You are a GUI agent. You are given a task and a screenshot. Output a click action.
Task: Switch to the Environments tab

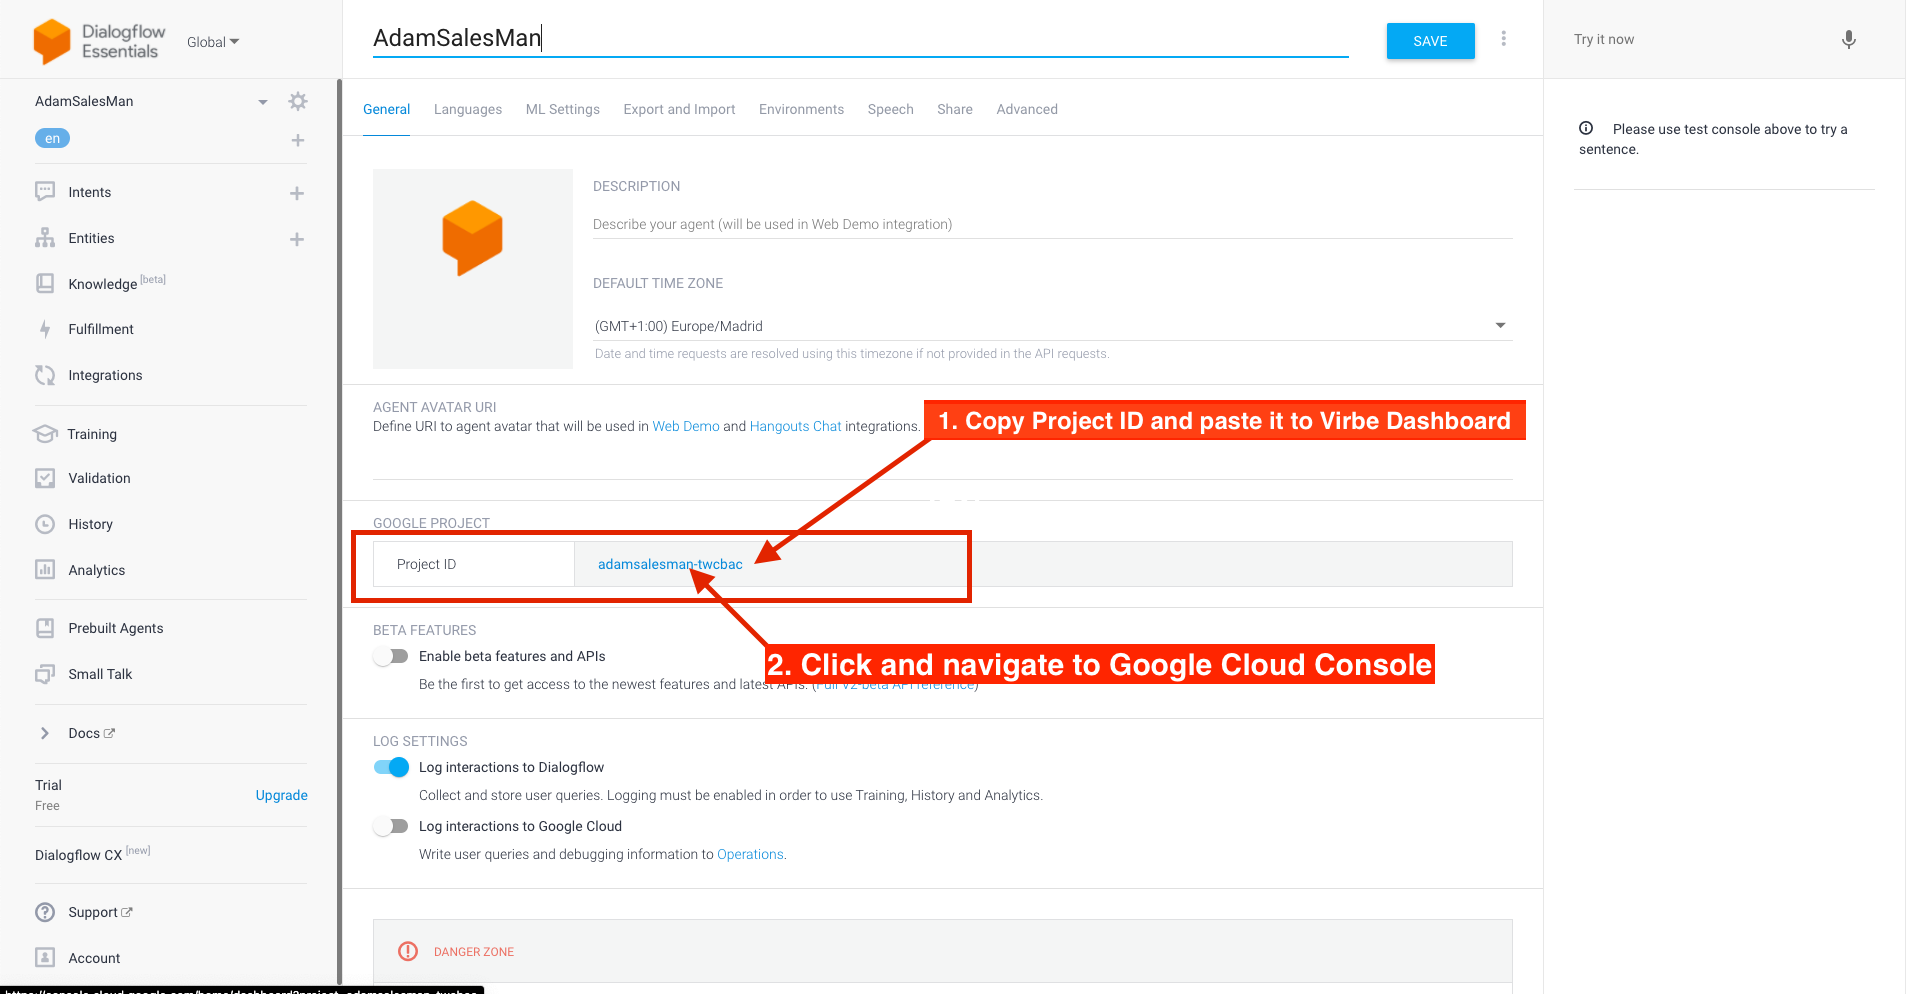(x=801, y=109)
